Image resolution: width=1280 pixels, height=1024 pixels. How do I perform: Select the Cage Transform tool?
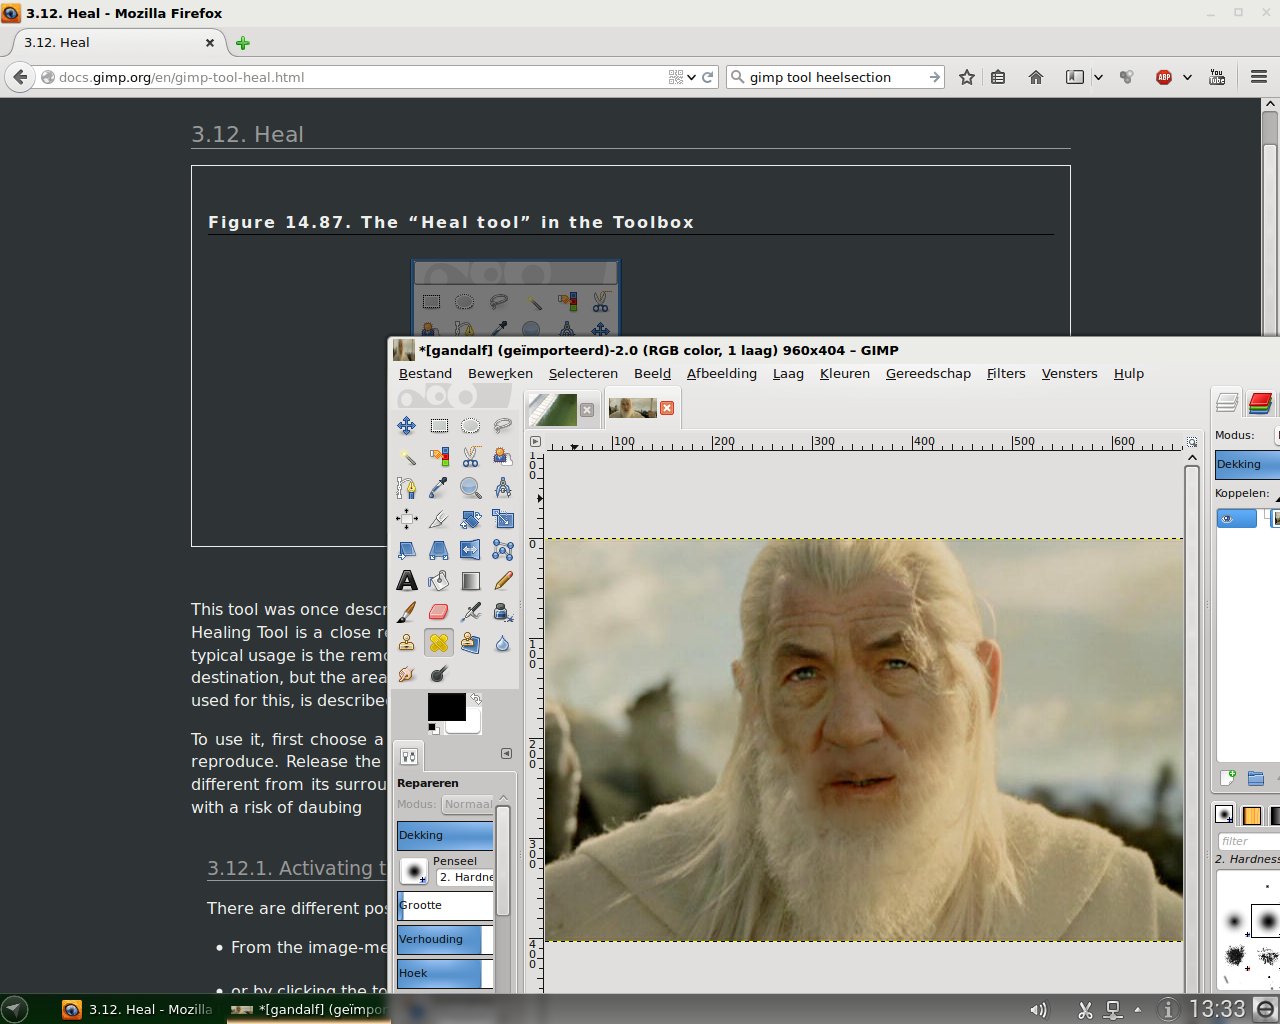(502, 550)
